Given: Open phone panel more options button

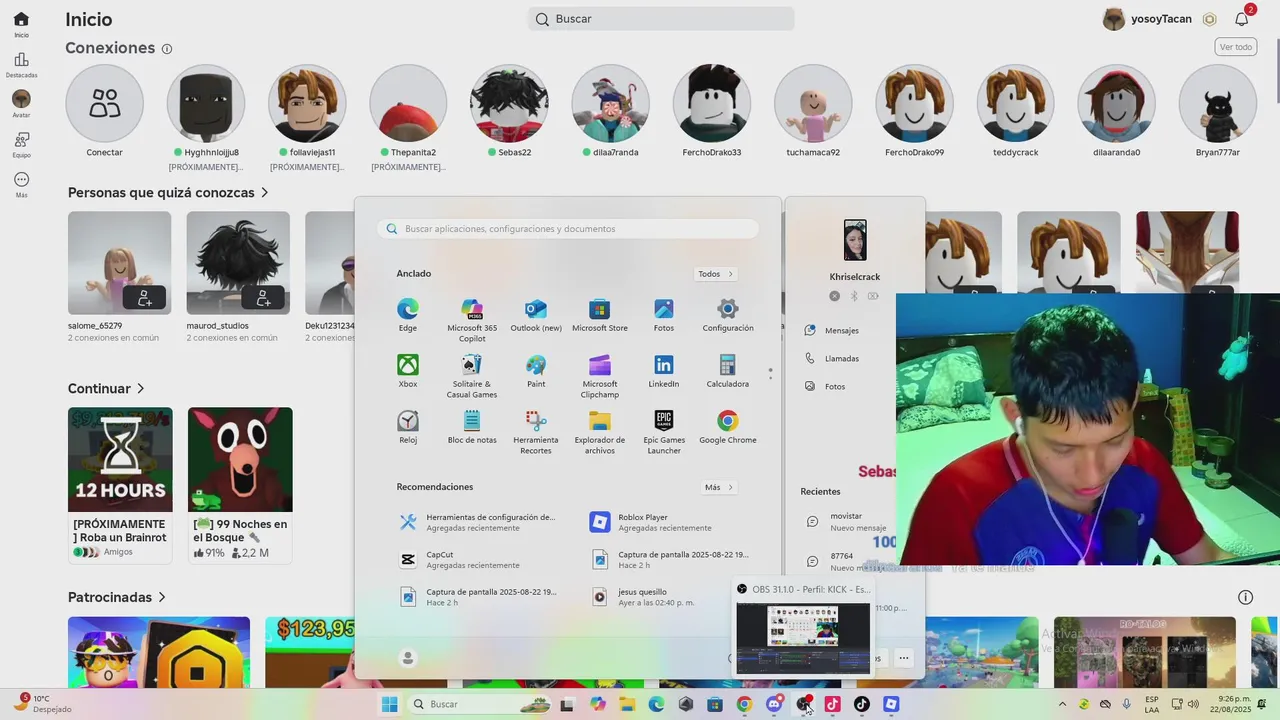Looking at the screenshot, I should pyautogui.click(x=903, y=658).
